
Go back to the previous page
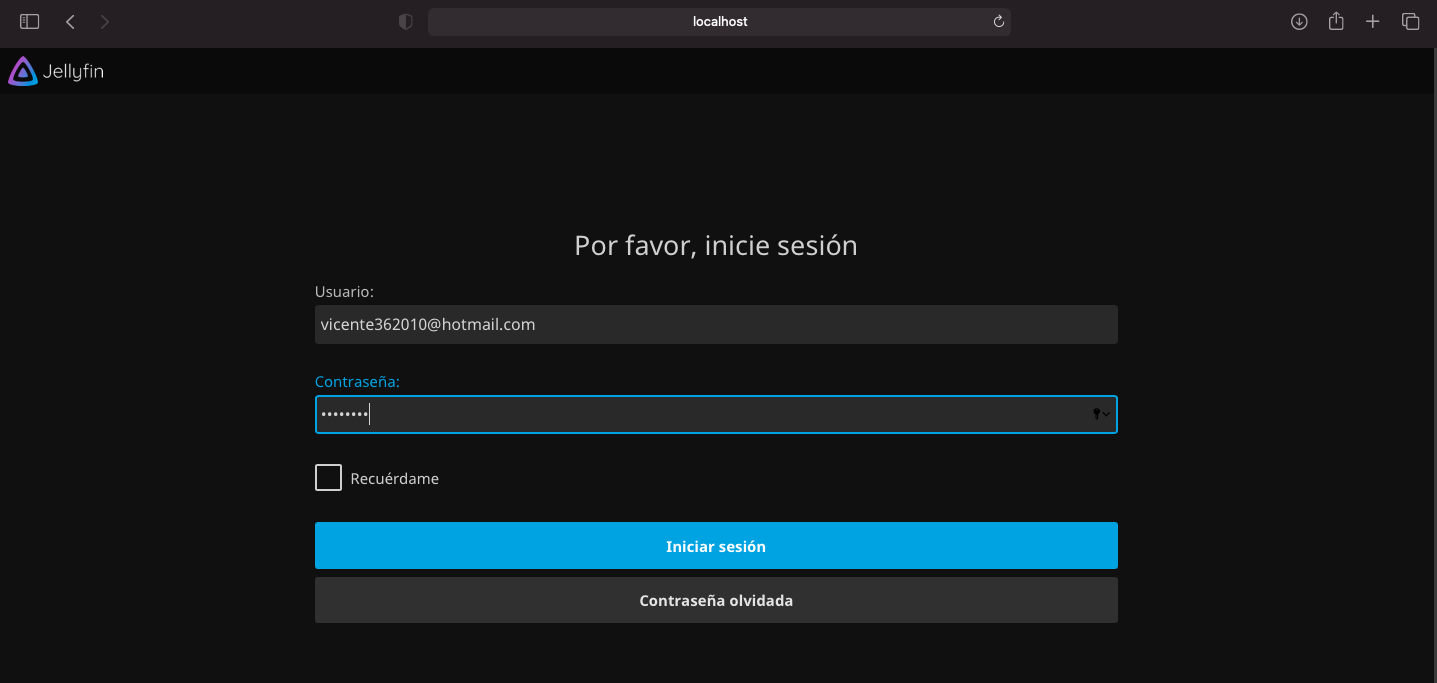70,21
